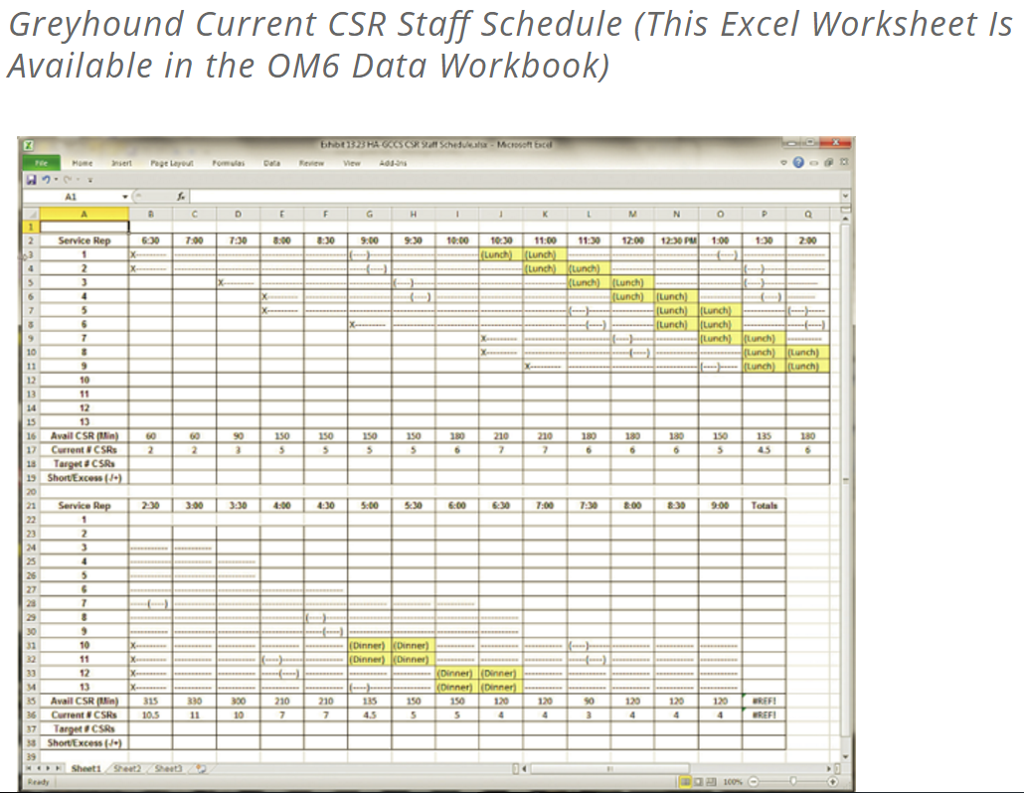Switch to the Sheet1 tab
This screenshot has height=793, width=1024.
[86, 768]
